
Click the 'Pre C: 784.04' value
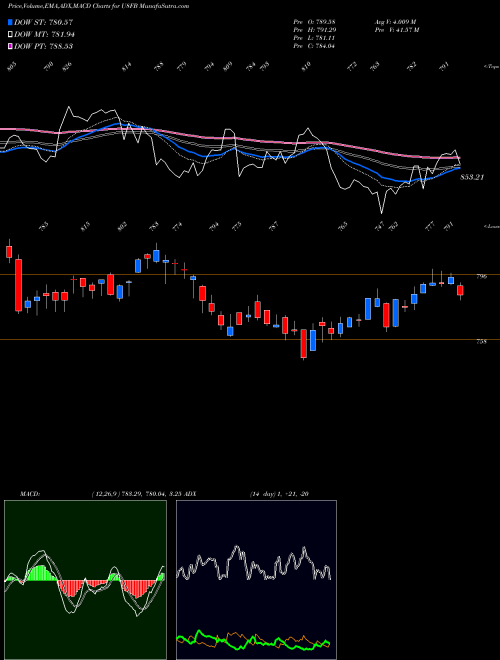pos(314,46)
